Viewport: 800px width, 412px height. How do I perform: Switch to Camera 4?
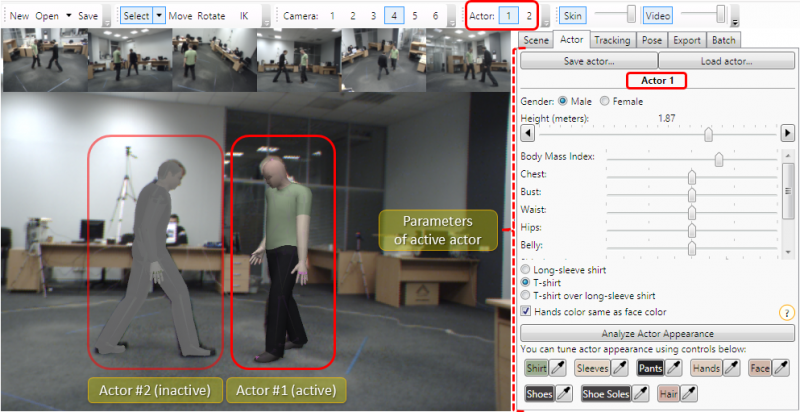394,15
